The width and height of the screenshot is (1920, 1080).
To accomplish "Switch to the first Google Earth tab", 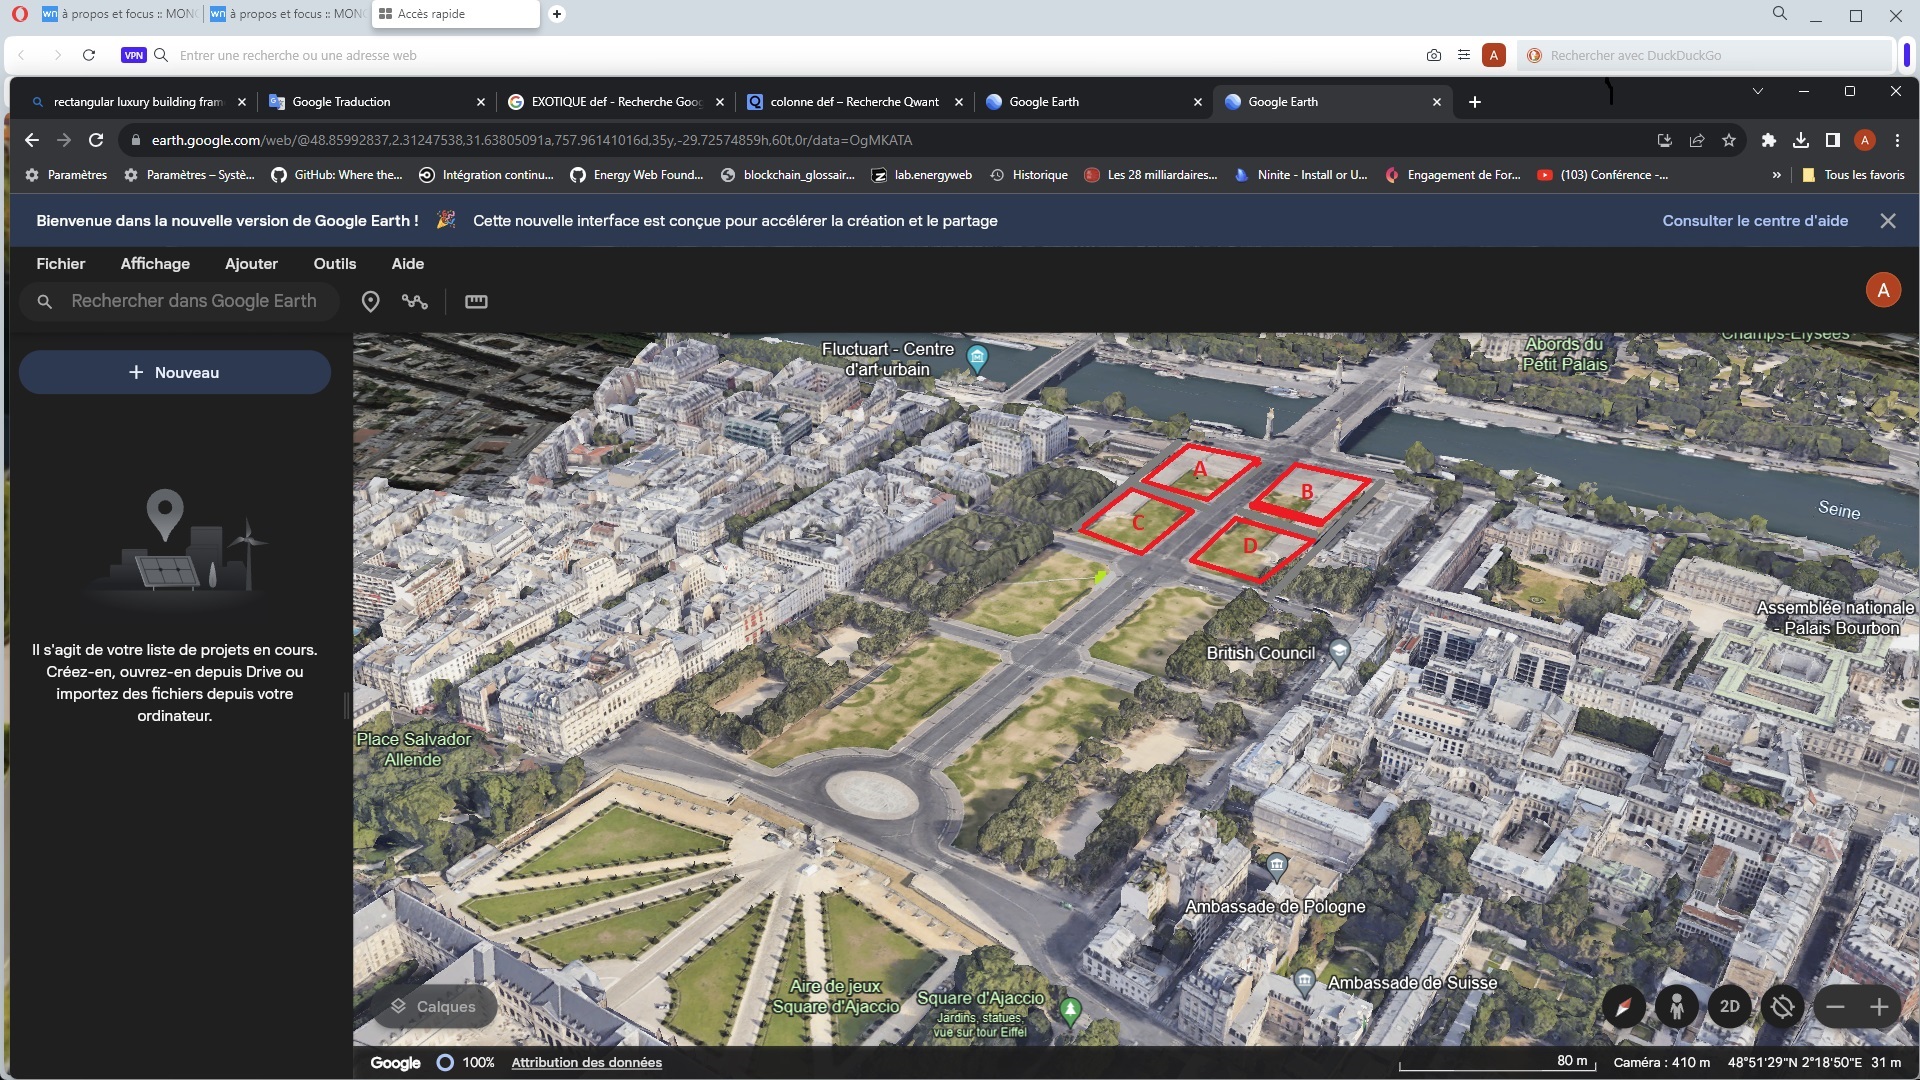I will tap(1093, 102).
